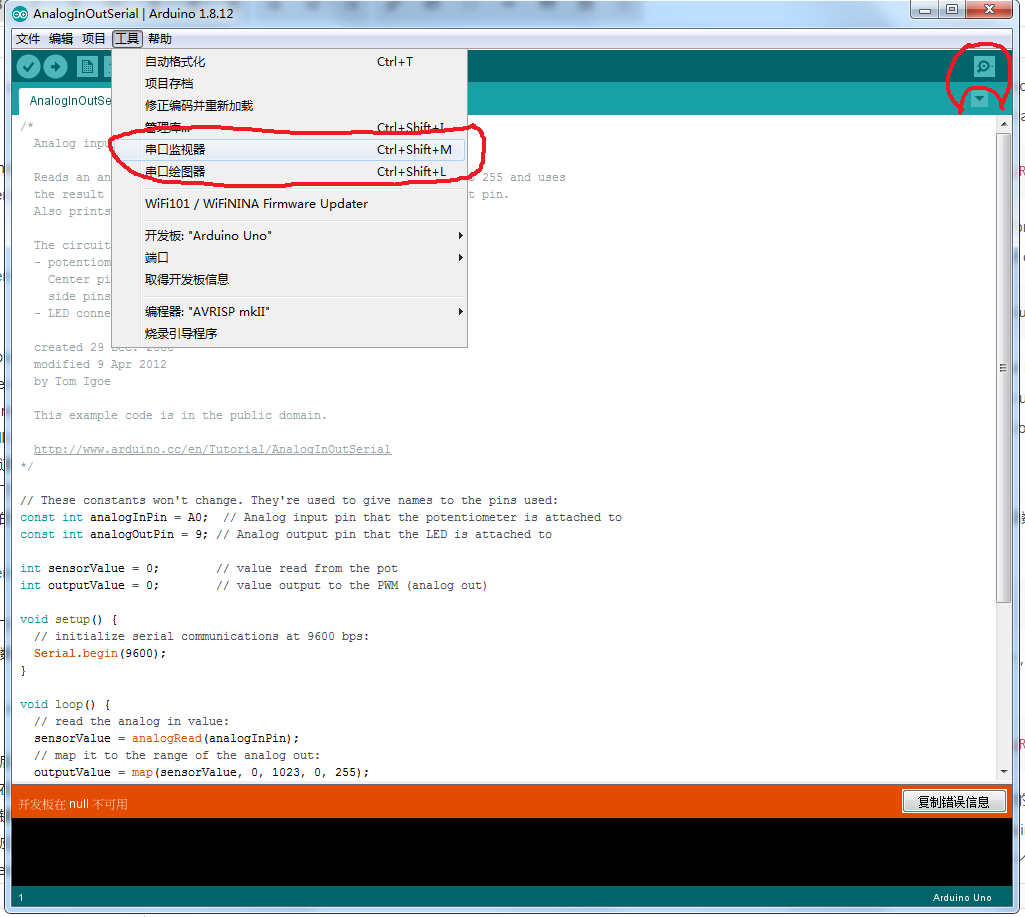This screenshot has width=1025, height=917.
Task: Click the 'by Tom Igoe' comment line
Action: click(72, 381)
